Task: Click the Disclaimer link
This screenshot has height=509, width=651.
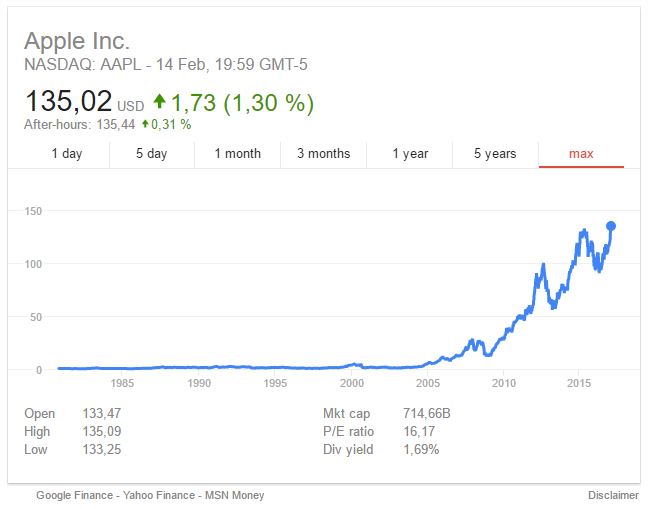Action: point(613,495)
